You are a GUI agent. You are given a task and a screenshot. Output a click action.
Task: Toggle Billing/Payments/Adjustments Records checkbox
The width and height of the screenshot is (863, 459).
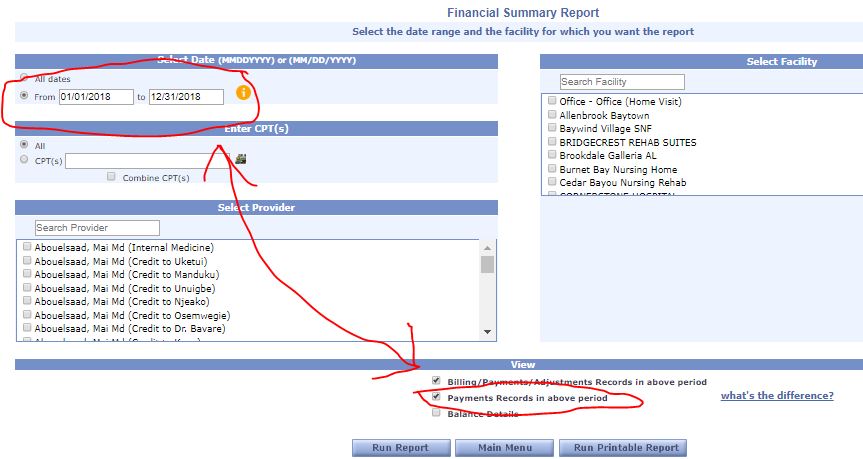[436, 381]
